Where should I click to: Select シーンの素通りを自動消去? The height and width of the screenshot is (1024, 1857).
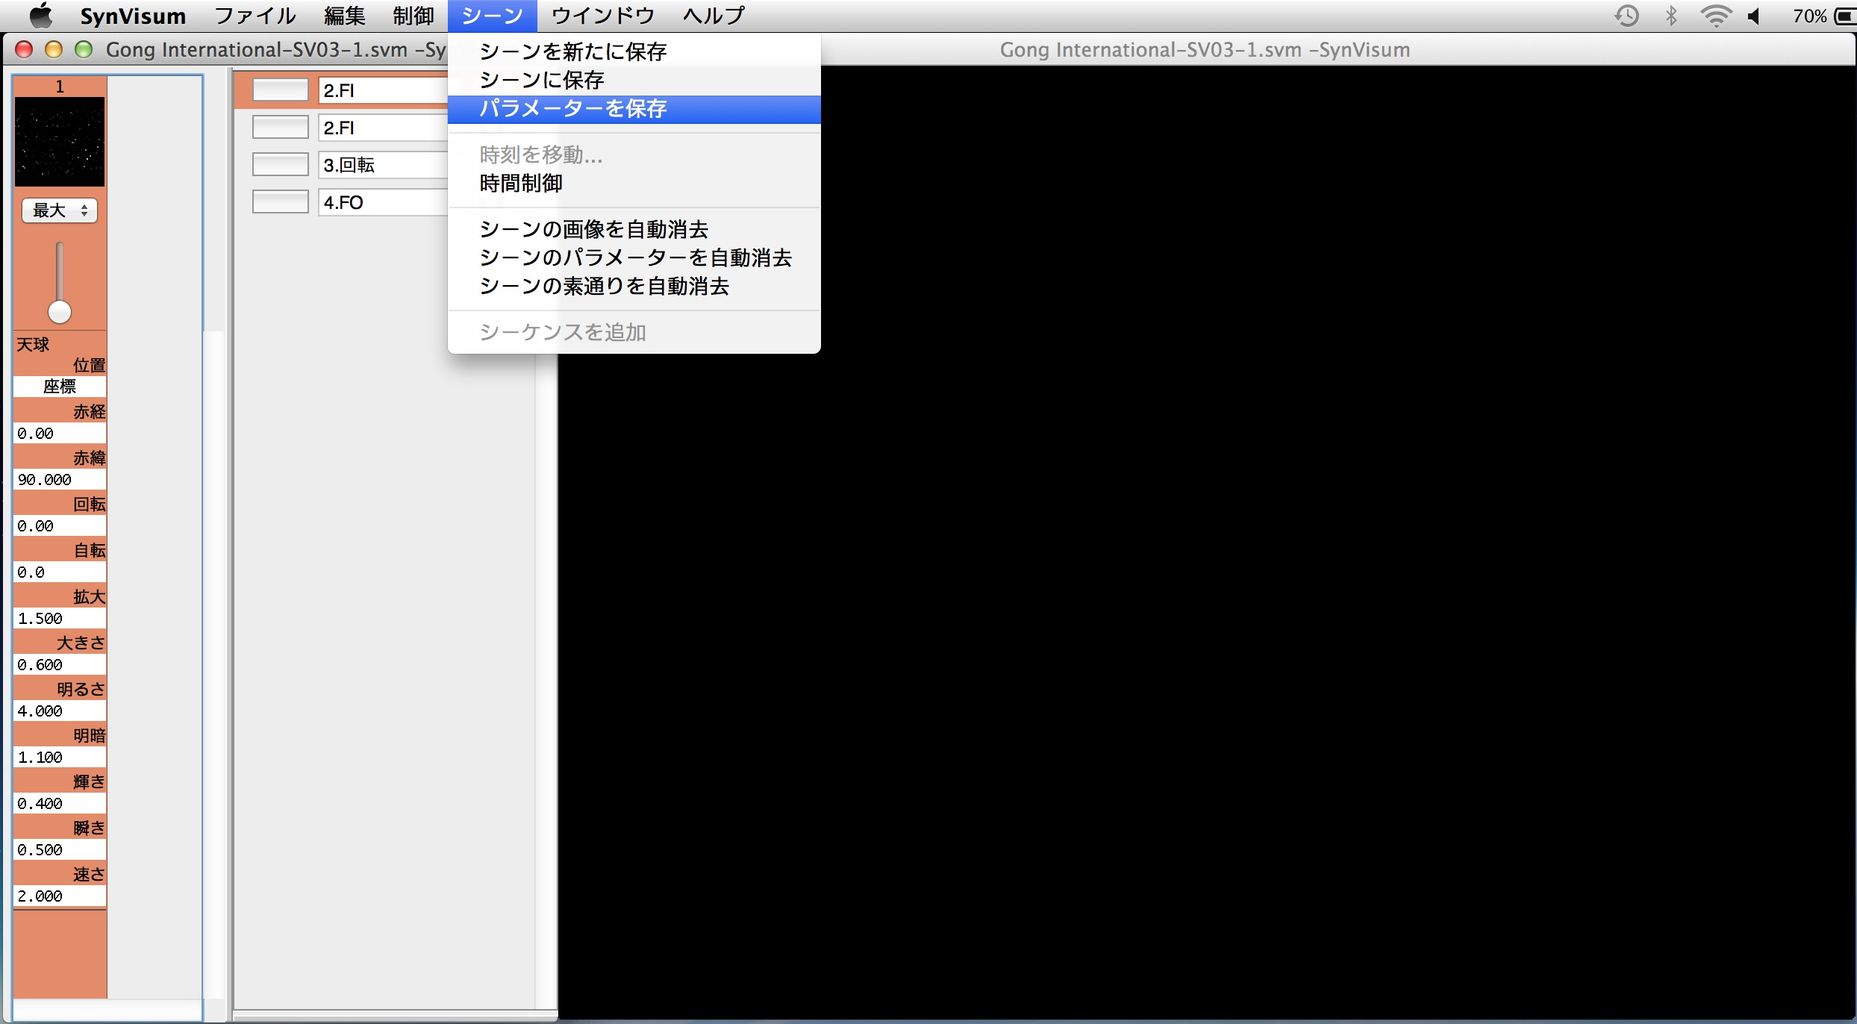point(634,287)
